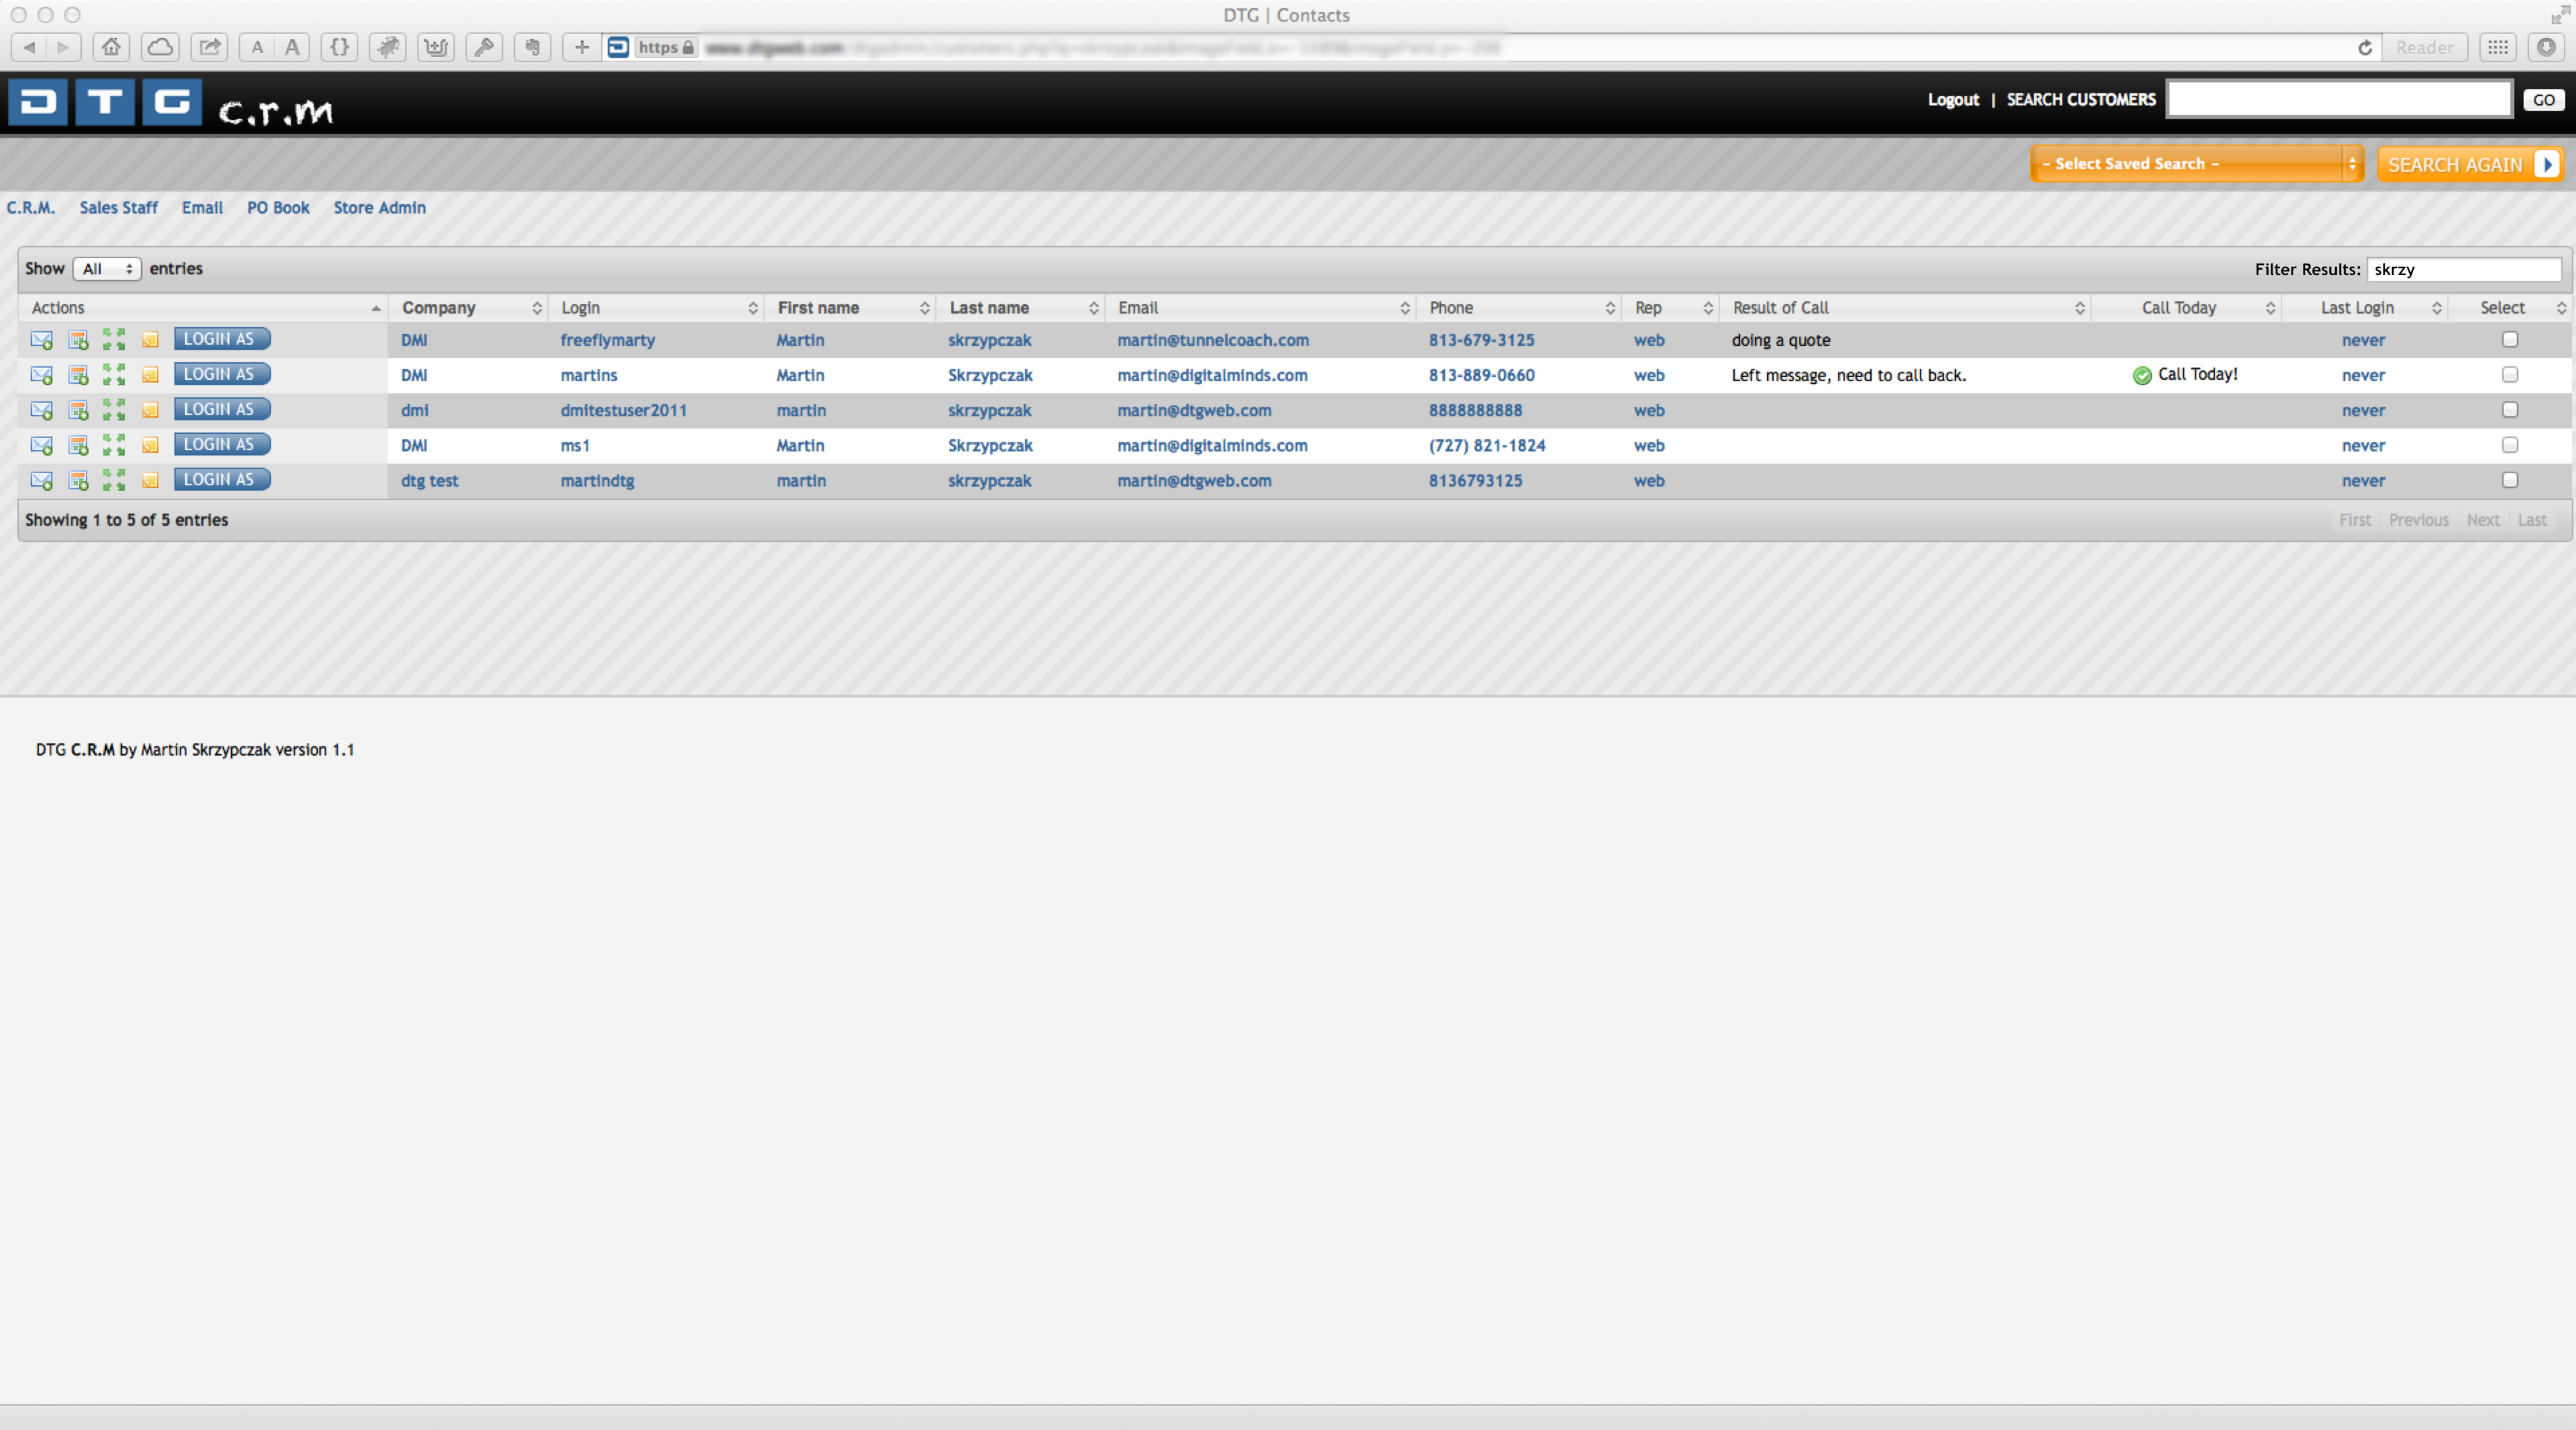
Task: Open Sales Staff menu
Action: [119, 208]
